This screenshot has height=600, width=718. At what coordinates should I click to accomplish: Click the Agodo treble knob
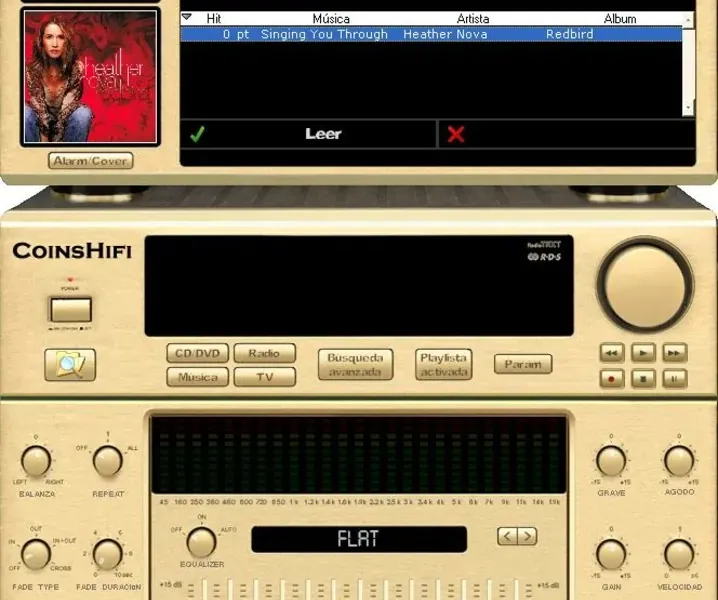pos(679,461)
